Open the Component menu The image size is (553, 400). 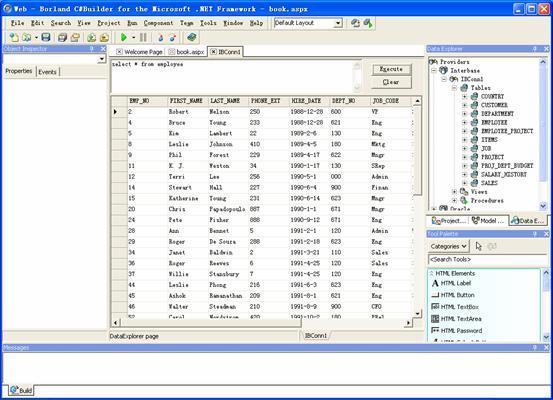[x=158, y=23]
